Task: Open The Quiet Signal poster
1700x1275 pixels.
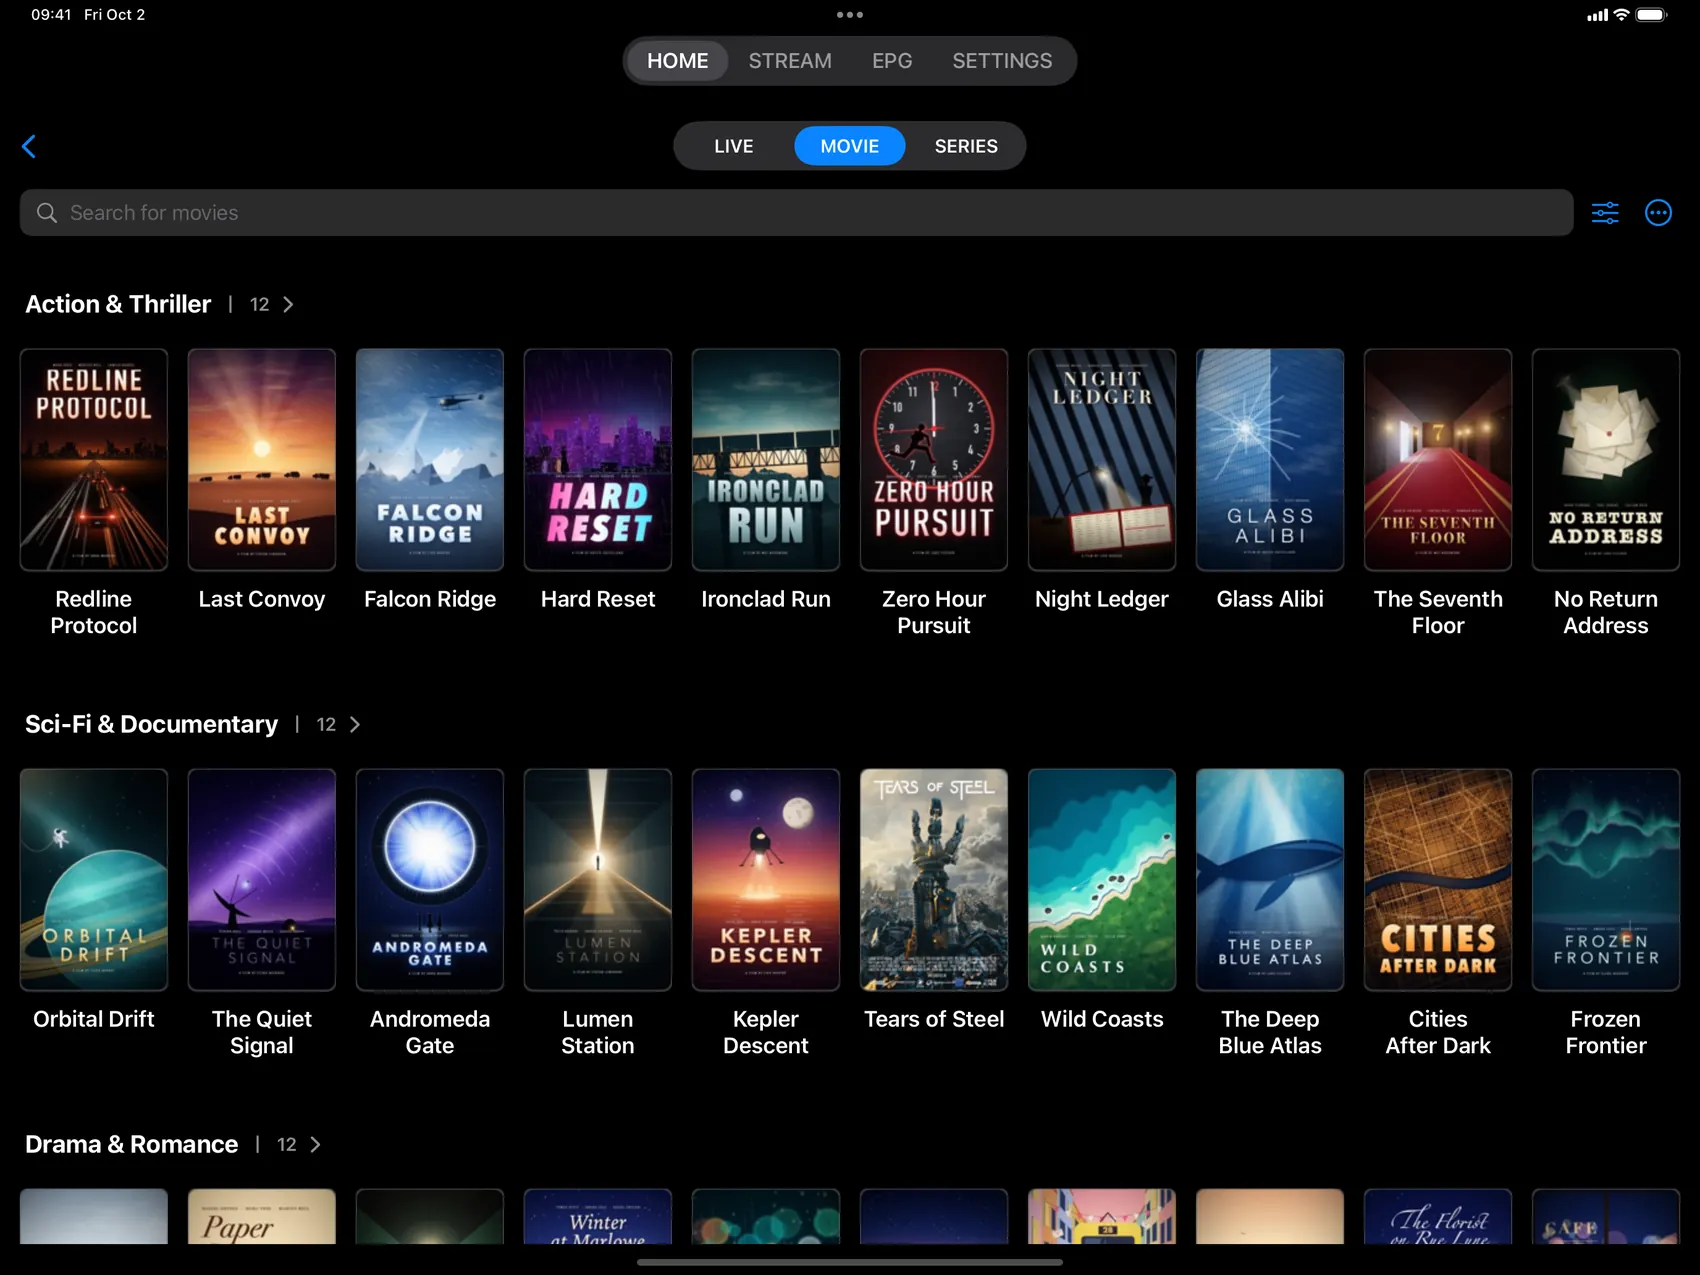Action: pyautogui.click(x=262, y=880)
